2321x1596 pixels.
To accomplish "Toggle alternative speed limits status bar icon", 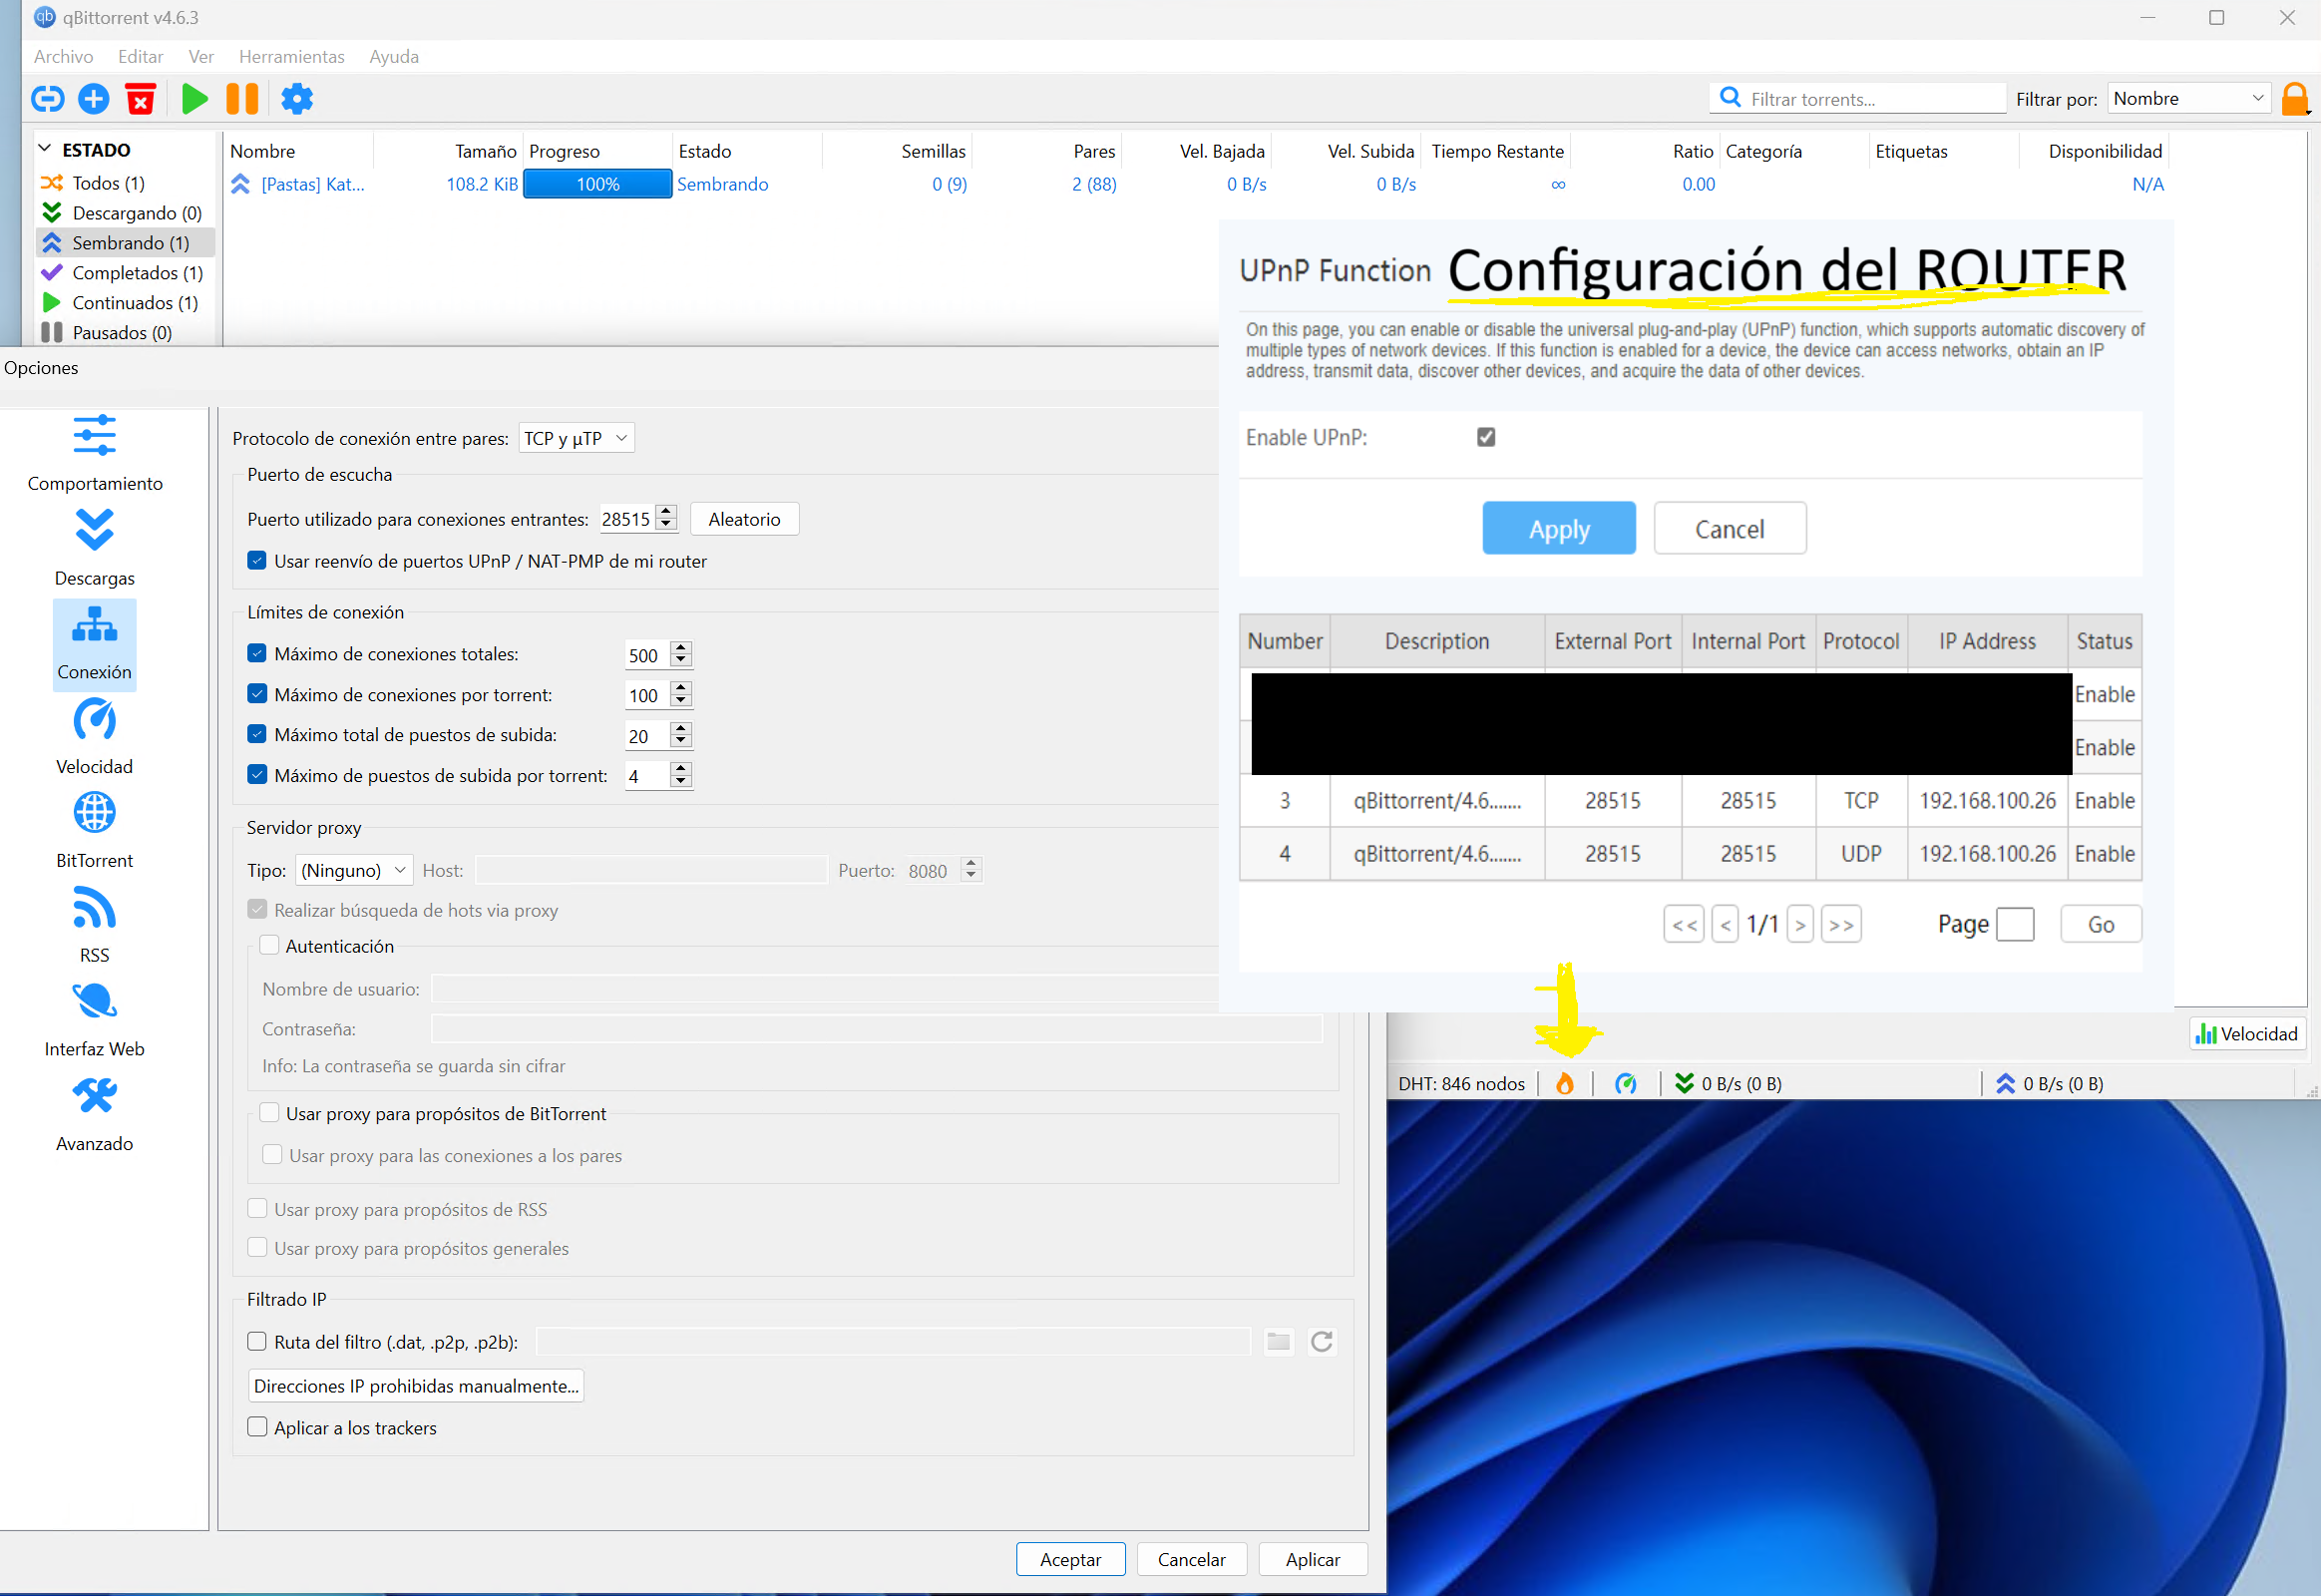I will pos(1626,1083).
